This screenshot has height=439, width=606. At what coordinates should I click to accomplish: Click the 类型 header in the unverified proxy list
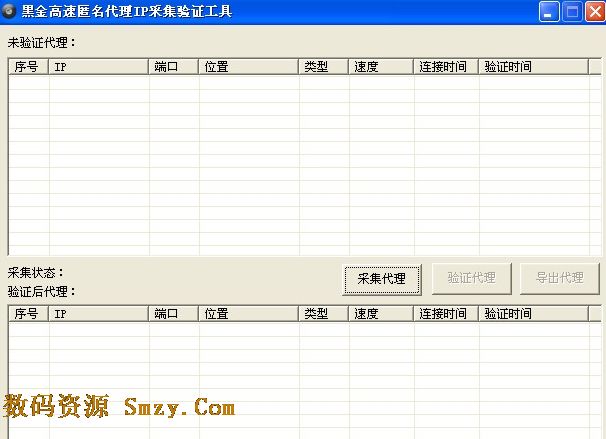(324, 67)
